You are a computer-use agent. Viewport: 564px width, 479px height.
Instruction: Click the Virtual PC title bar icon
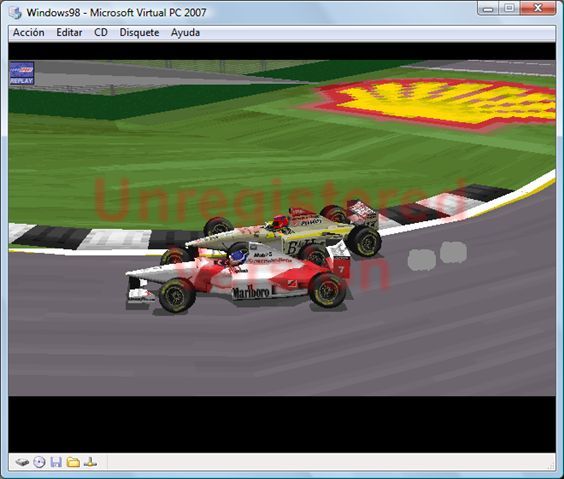click(x=15, y=13)
